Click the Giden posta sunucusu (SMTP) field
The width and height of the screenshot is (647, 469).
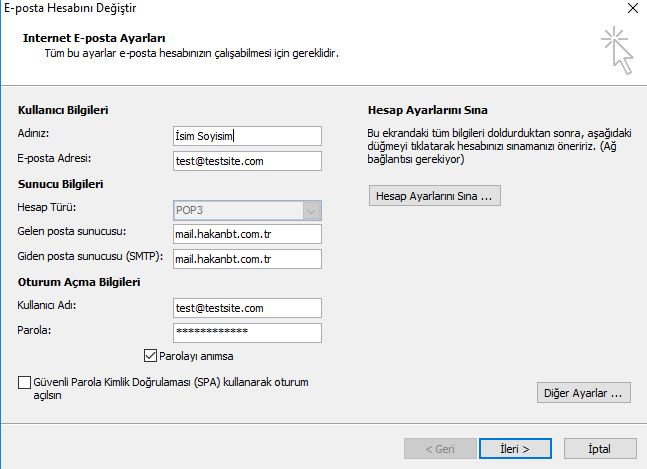coord(247,259)
